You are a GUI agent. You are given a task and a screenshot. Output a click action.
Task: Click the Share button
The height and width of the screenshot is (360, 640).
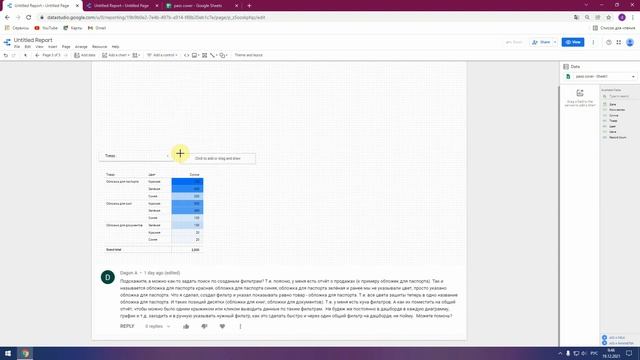click(541, 42)
